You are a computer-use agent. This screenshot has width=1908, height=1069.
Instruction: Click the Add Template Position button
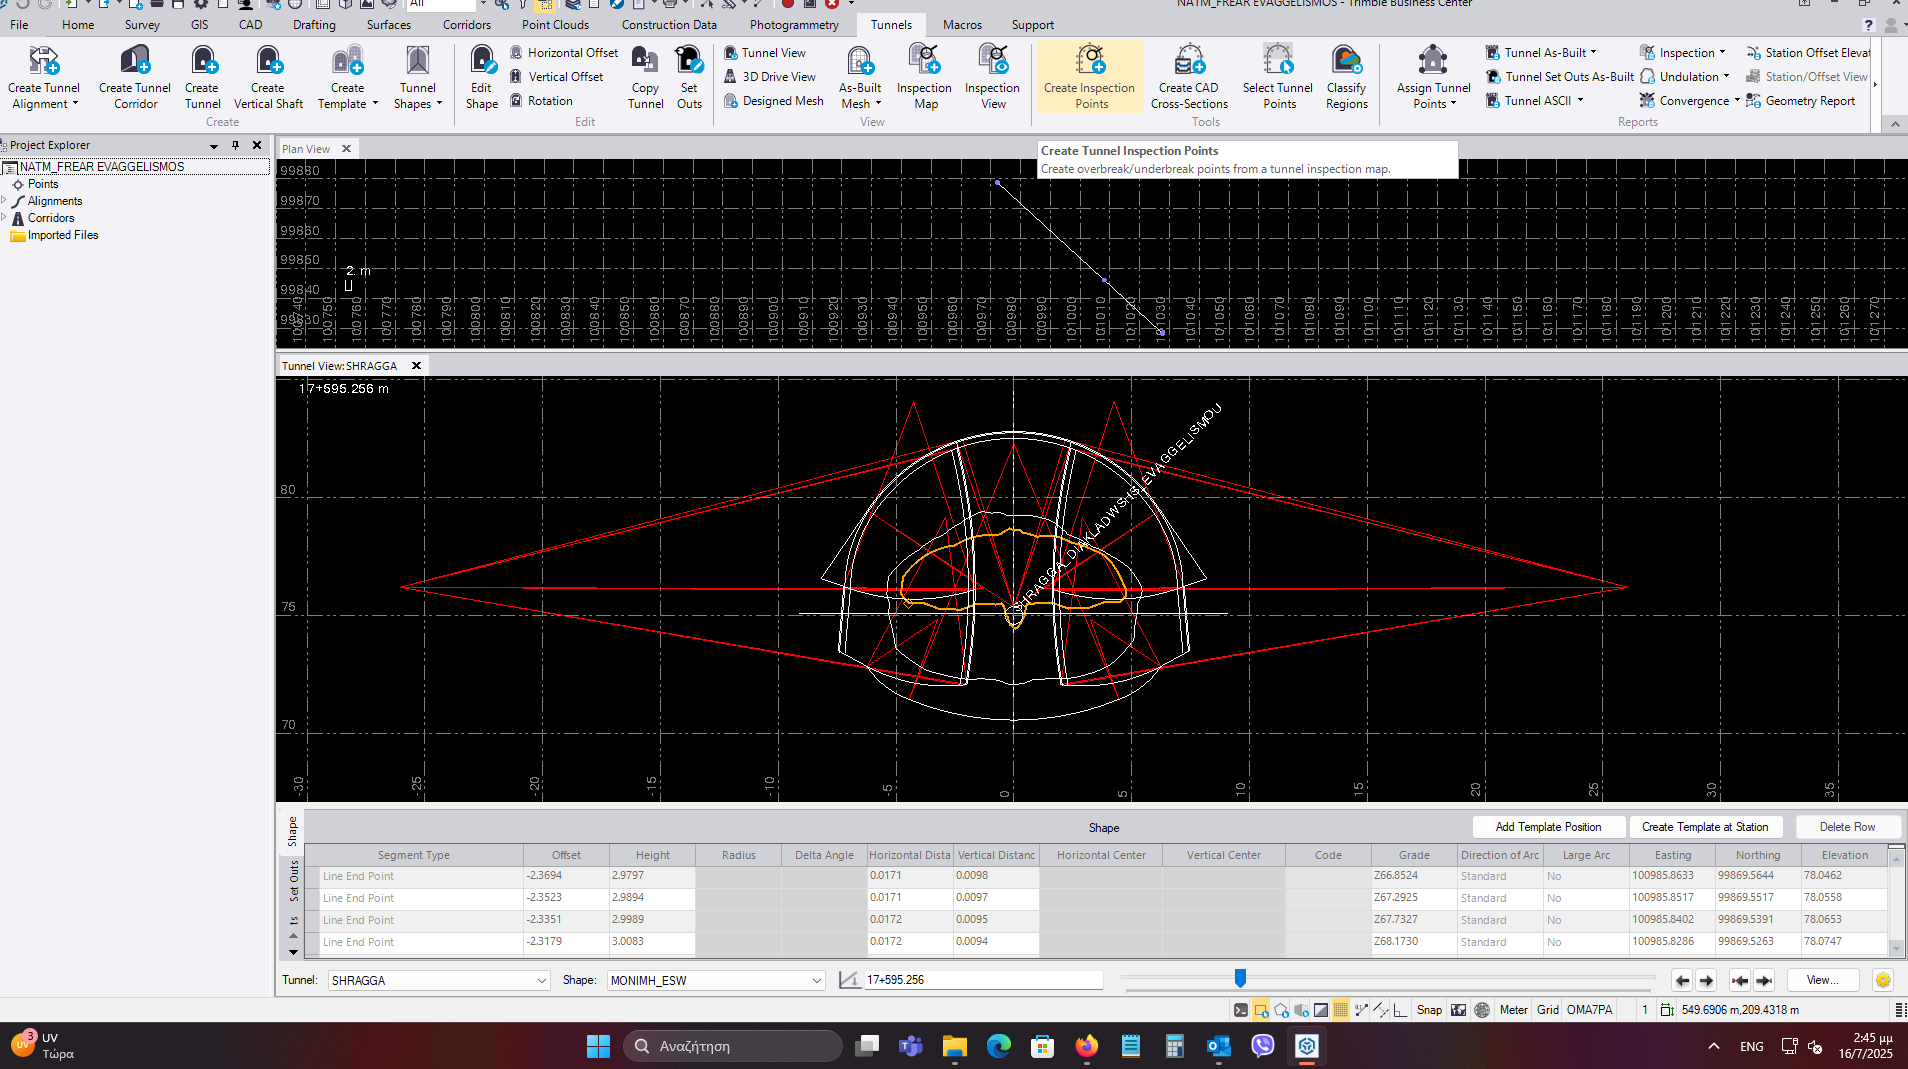coord(1548,827)
